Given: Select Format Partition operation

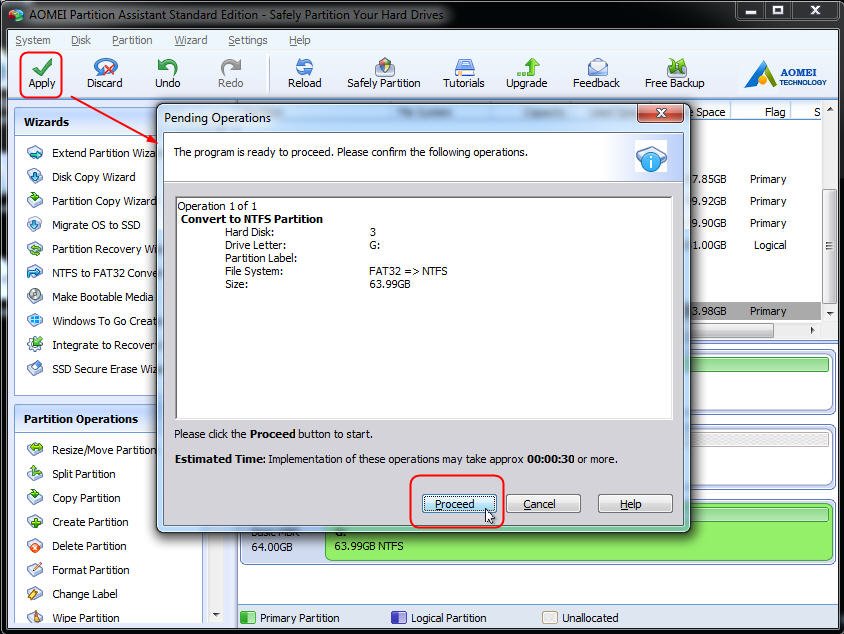Looking at the screenshot, I should coord(78,569).
